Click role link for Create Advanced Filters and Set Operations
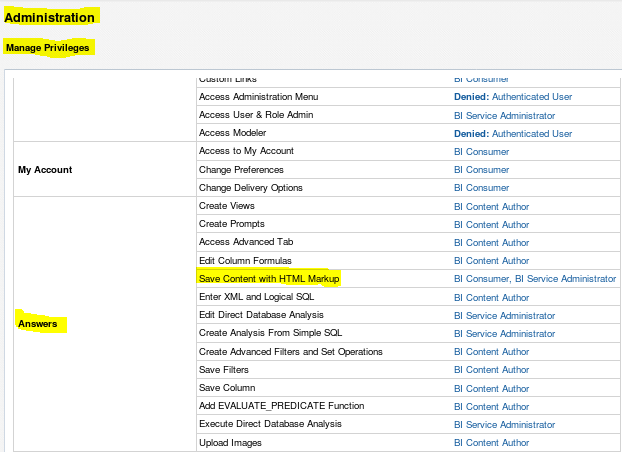The height and width of the screenshot is (452, 622). tap(491, 351)
